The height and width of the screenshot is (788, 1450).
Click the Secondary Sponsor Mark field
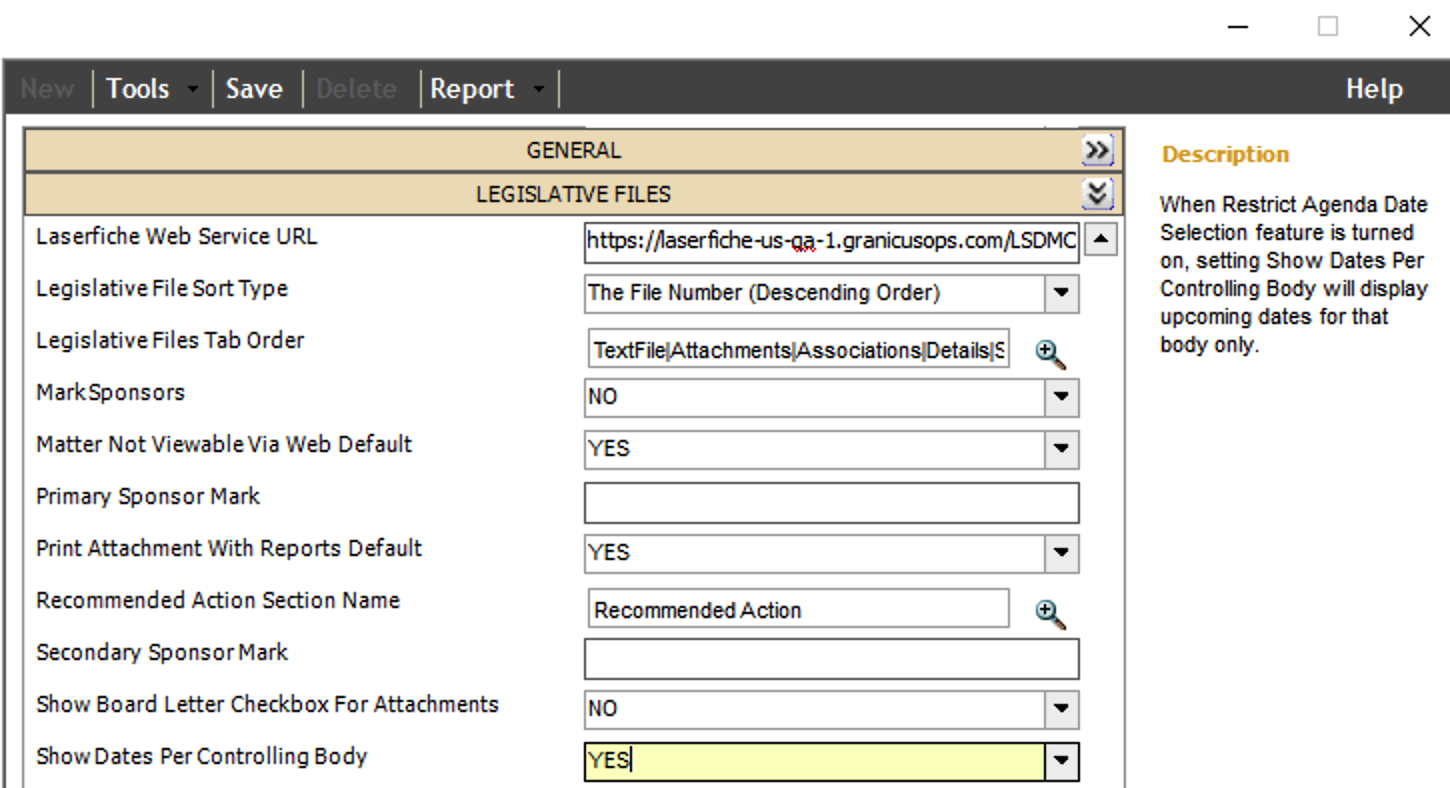pos(832,659)
